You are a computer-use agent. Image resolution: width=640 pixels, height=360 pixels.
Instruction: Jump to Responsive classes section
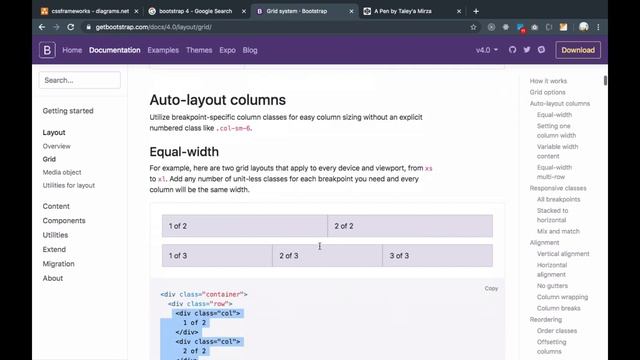click(558, 188)
